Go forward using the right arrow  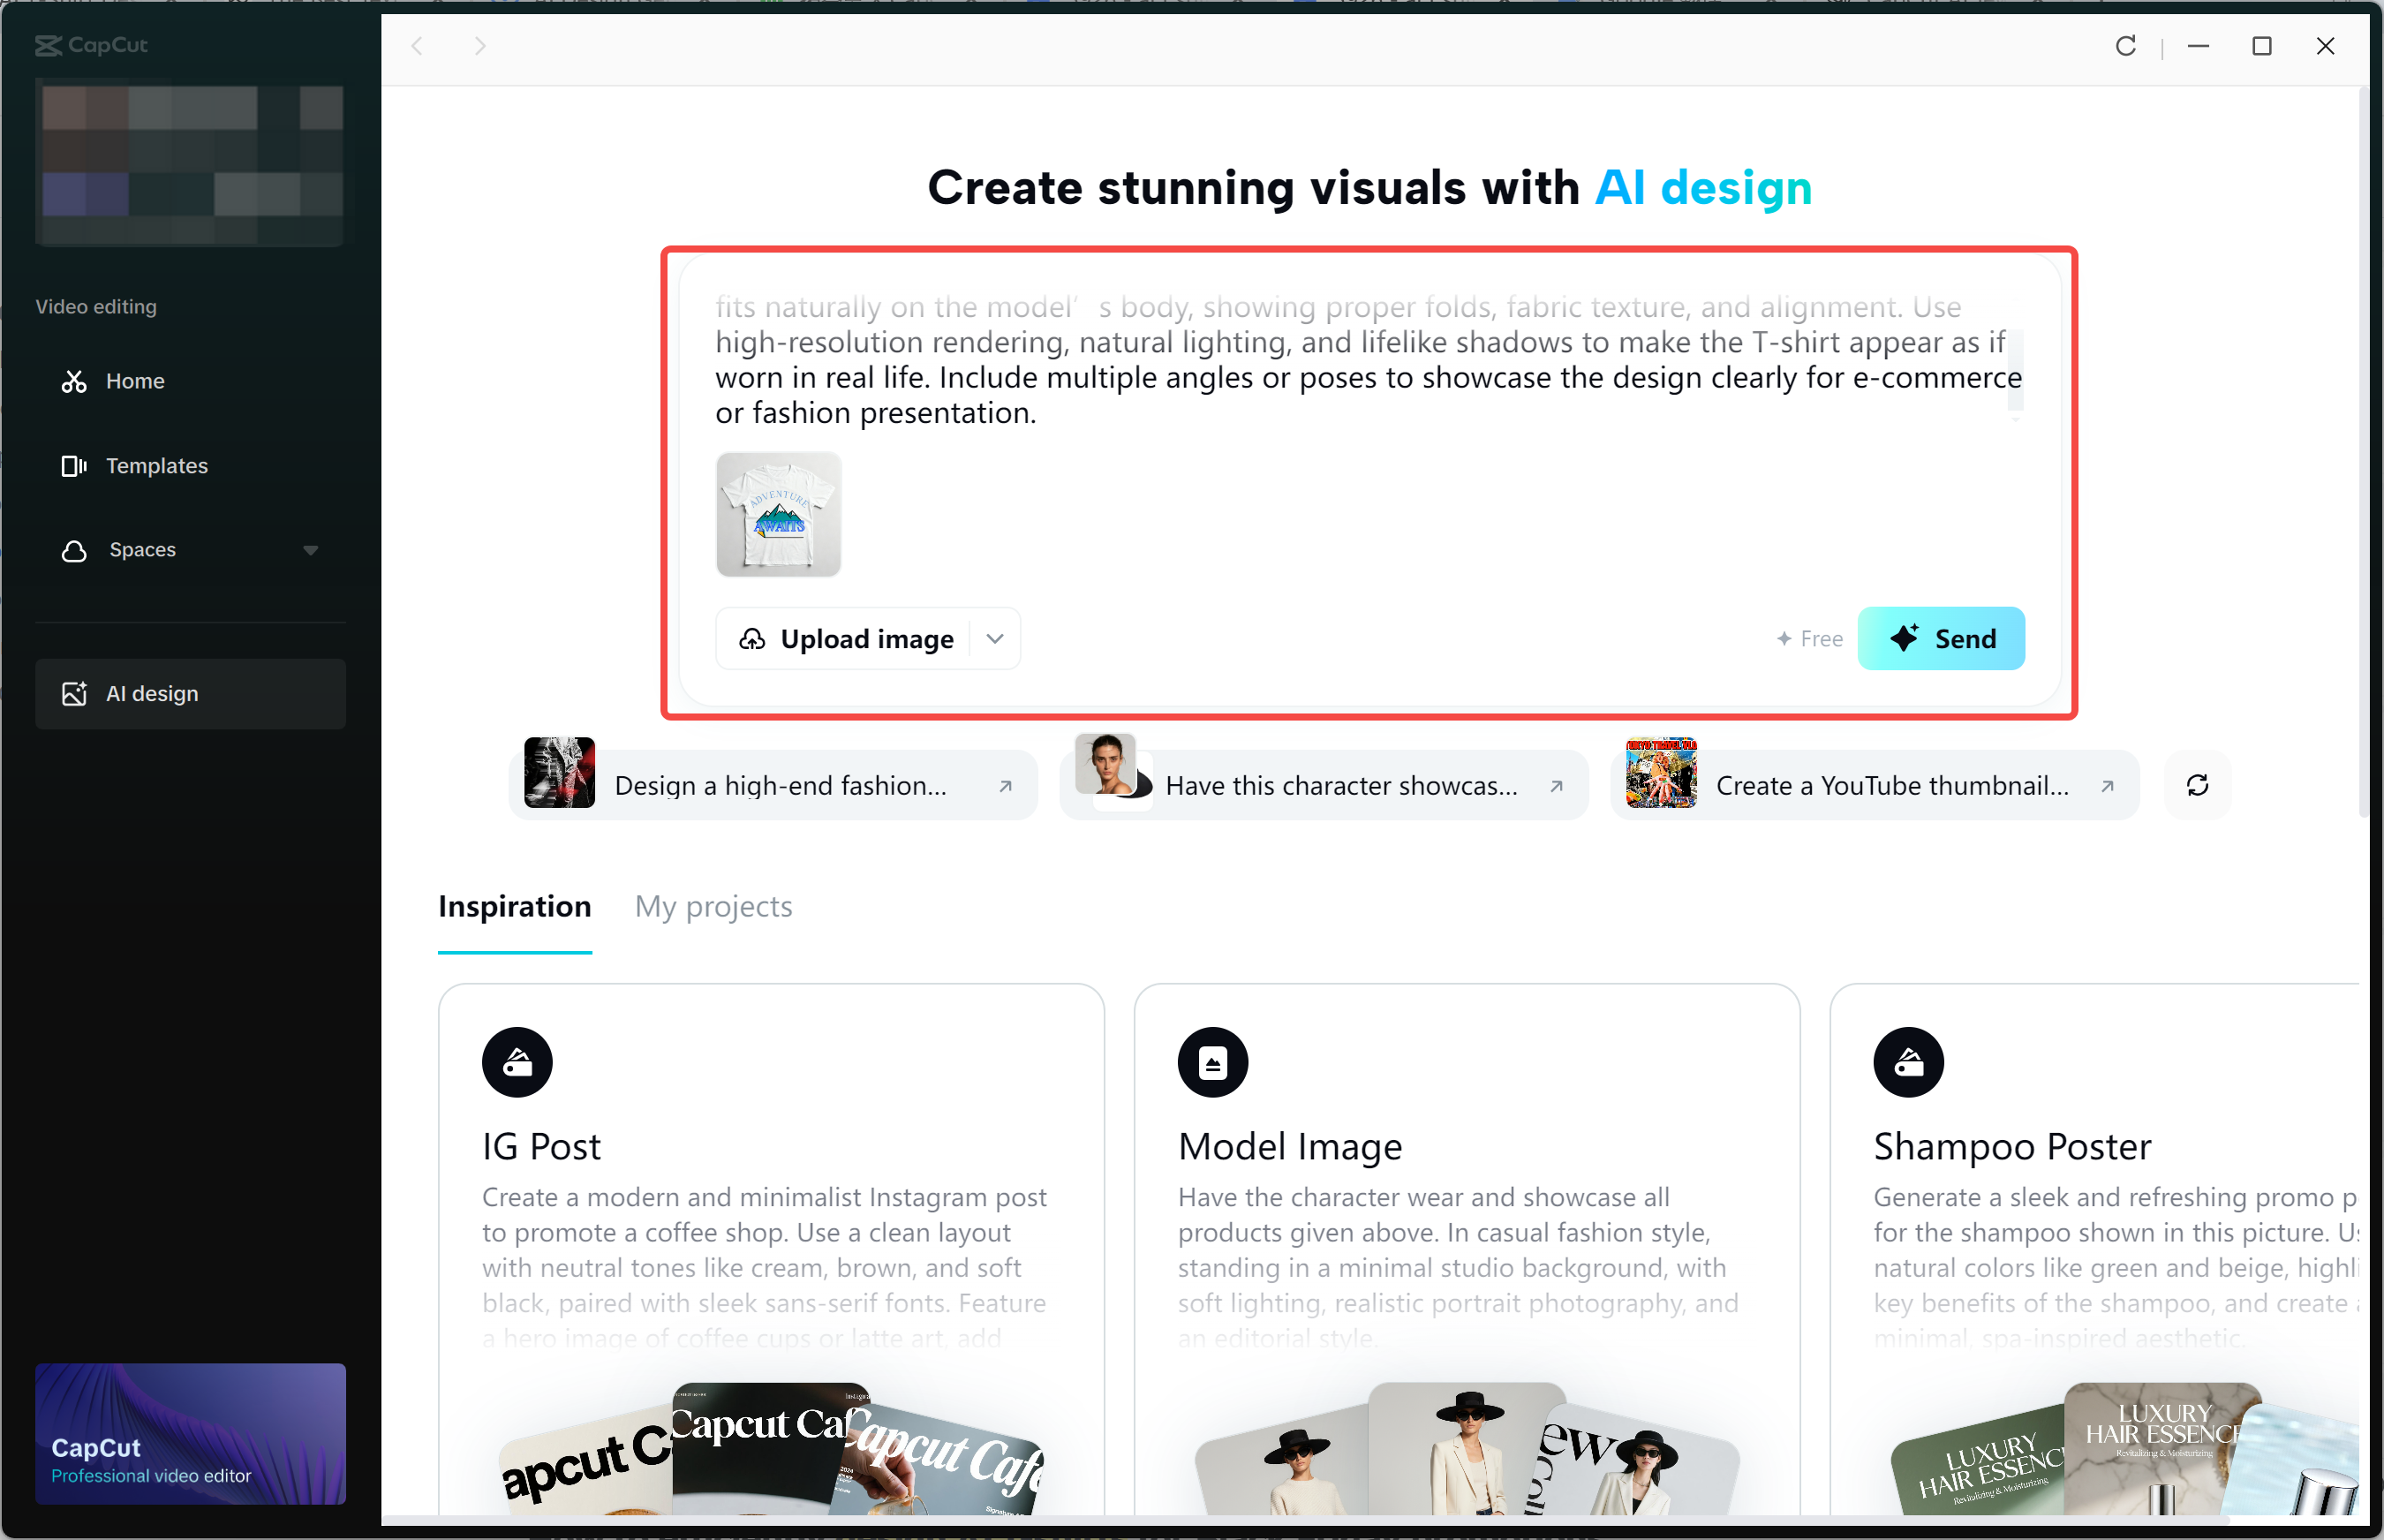(481, 46)
